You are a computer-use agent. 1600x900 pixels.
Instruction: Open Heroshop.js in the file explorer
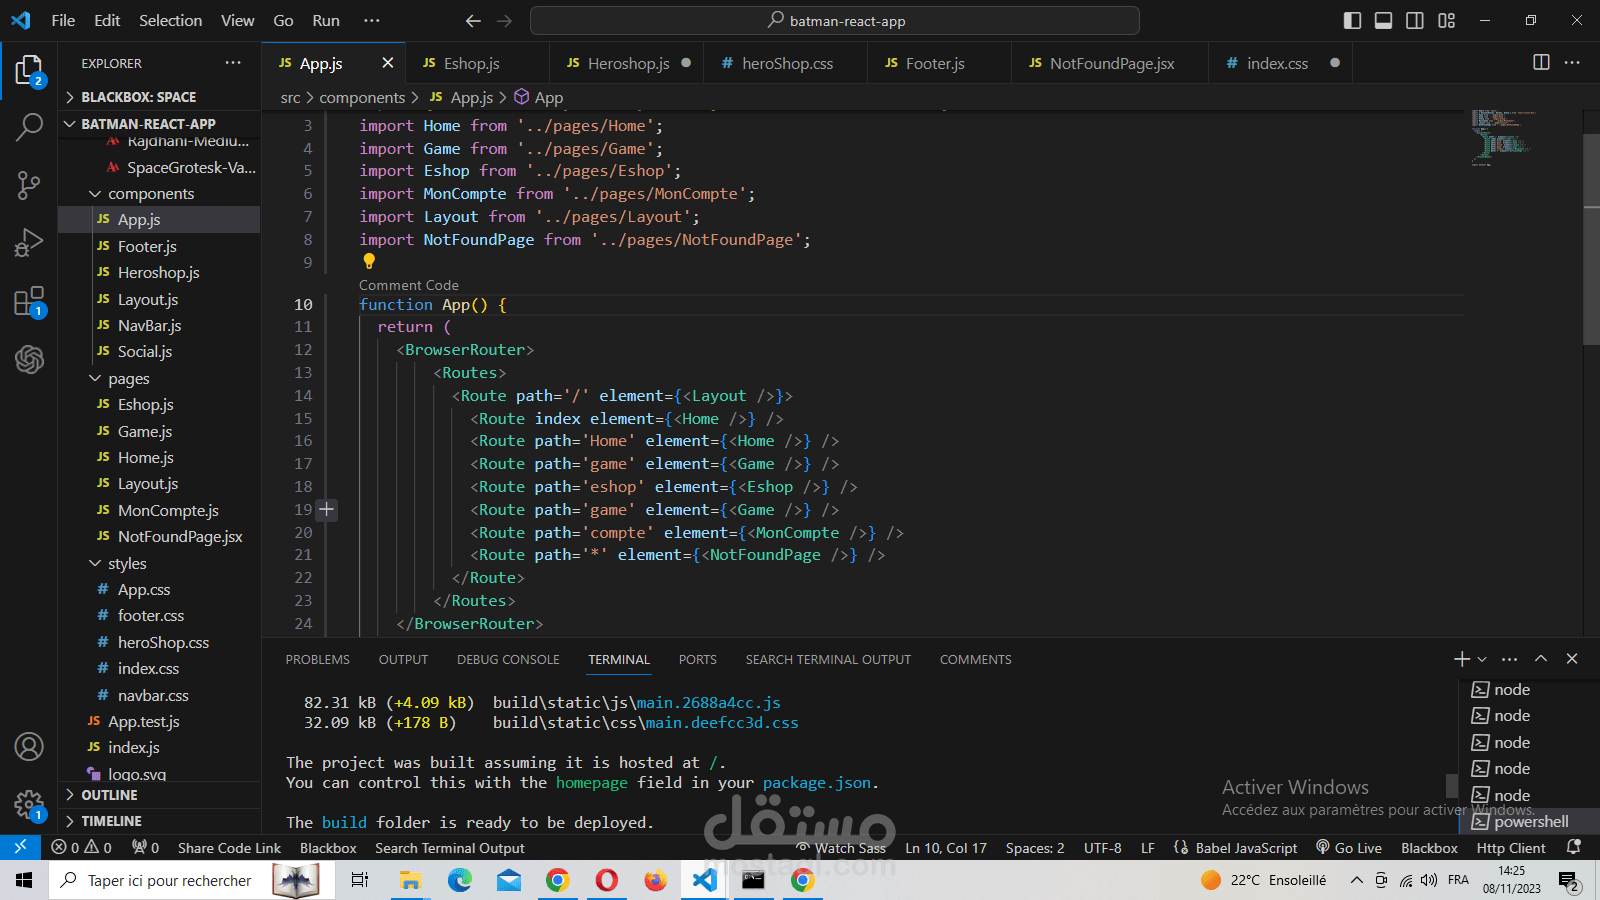click(159, 272)
